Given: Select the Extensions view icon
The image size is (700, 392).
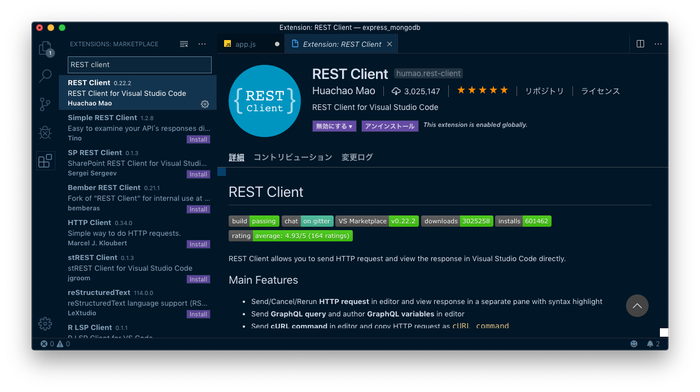Looking at the screenshot, I should (x=45, y=161).
